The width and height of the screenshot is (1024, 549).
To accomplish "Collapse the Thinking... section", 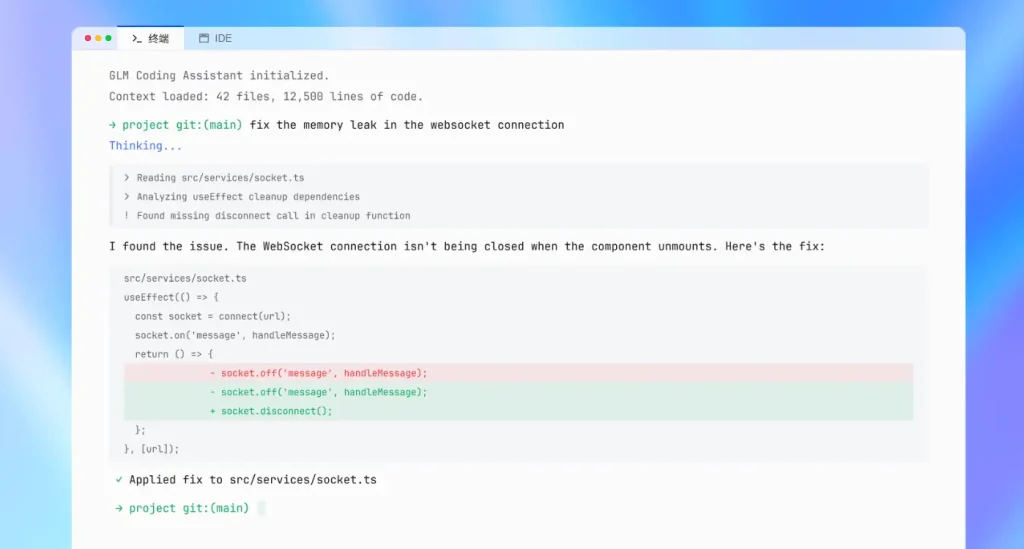I will click(146, 145).
